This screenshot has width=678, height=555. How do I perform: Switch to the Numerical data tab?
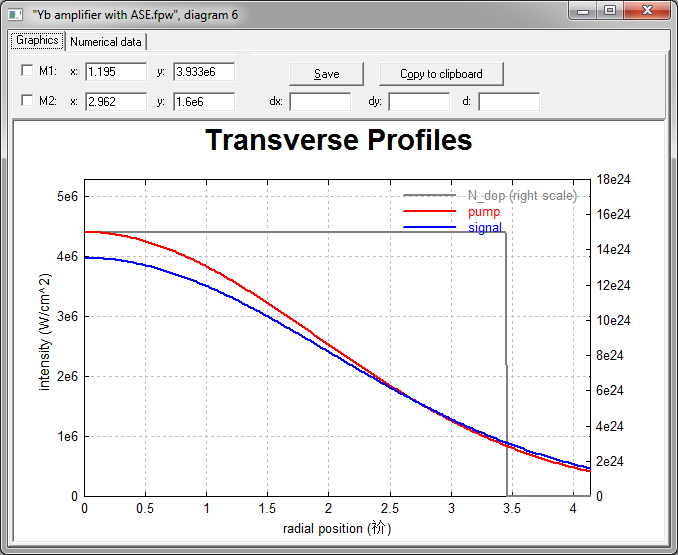(106, 42)
